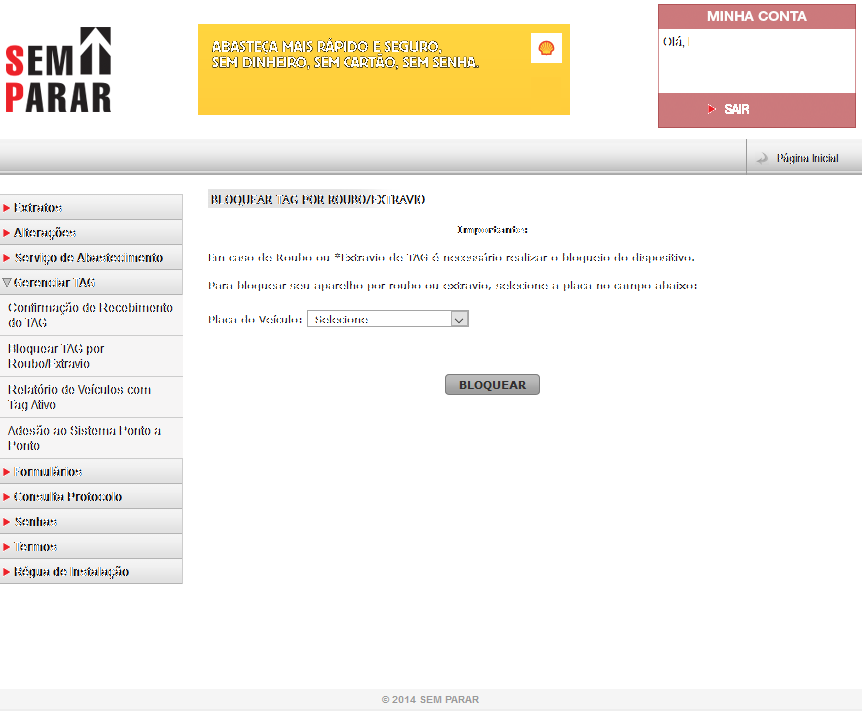Screen dimensions: 862x711
Task: Click the sentence starting 'Em caso de Roubo'
Action: pos(451,257)
